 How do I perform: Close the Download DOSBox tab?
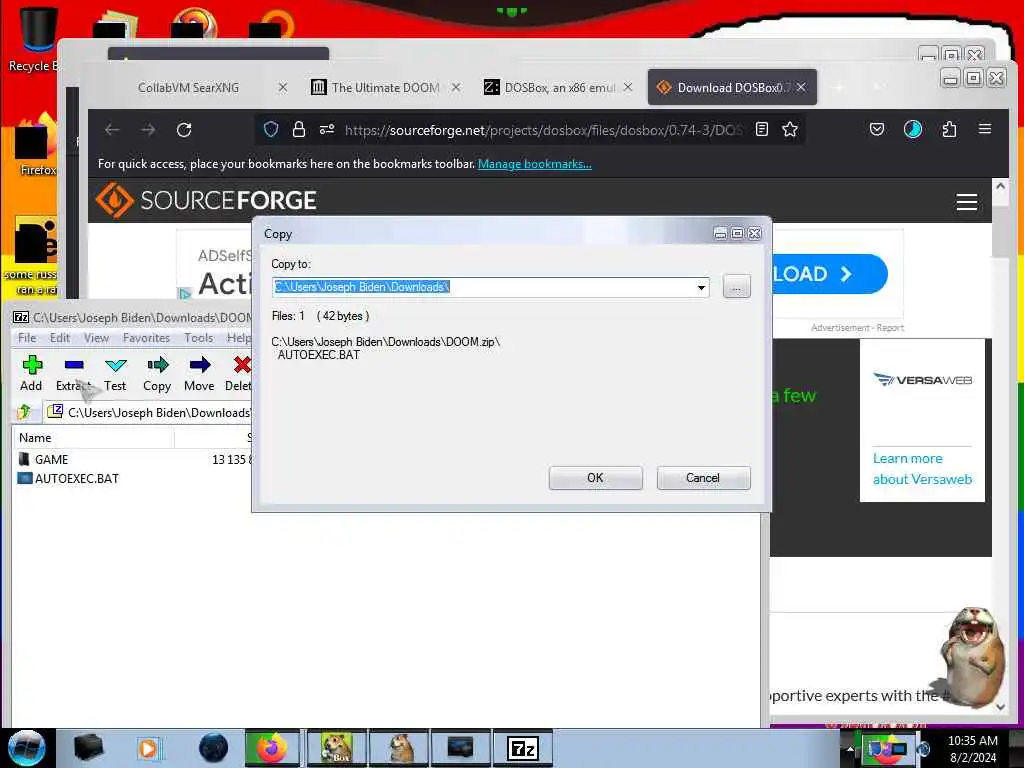coord(801,87)
